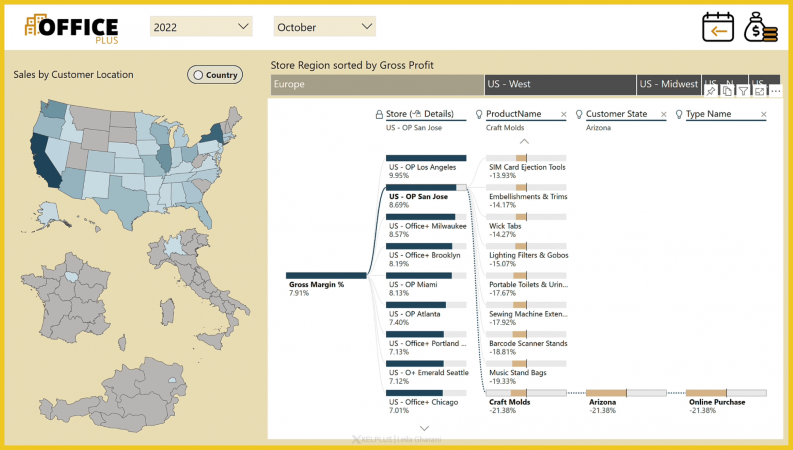The image size is (793, 450).
Task: Click the lock icon beside Store level
Action: (x=379, y=114)
